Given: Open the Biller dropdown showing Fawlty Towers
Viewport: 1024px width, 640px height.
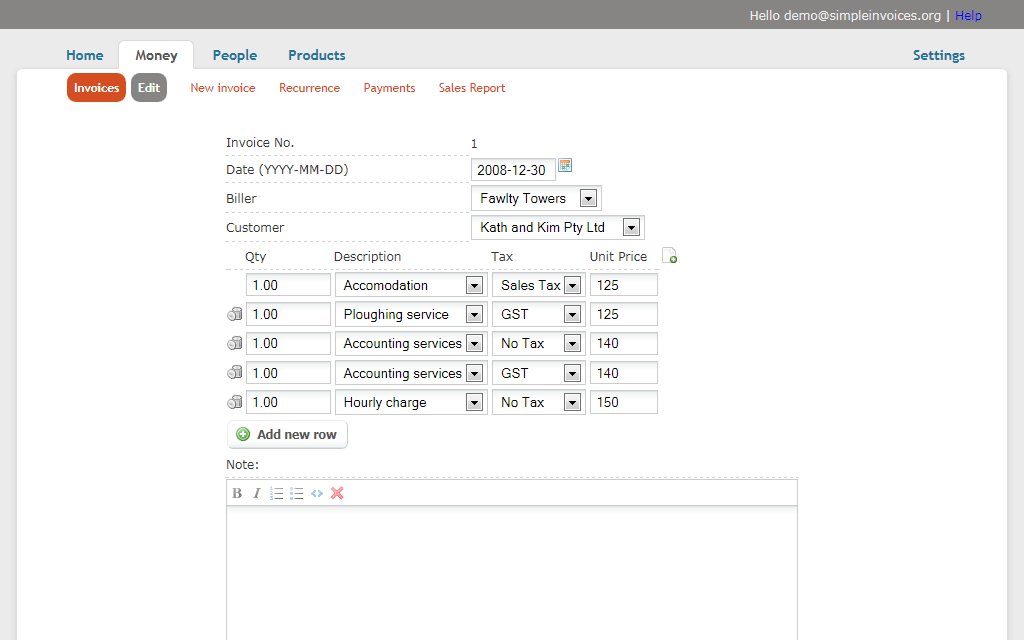Looking at the screenshot, I should pos(588,197).
